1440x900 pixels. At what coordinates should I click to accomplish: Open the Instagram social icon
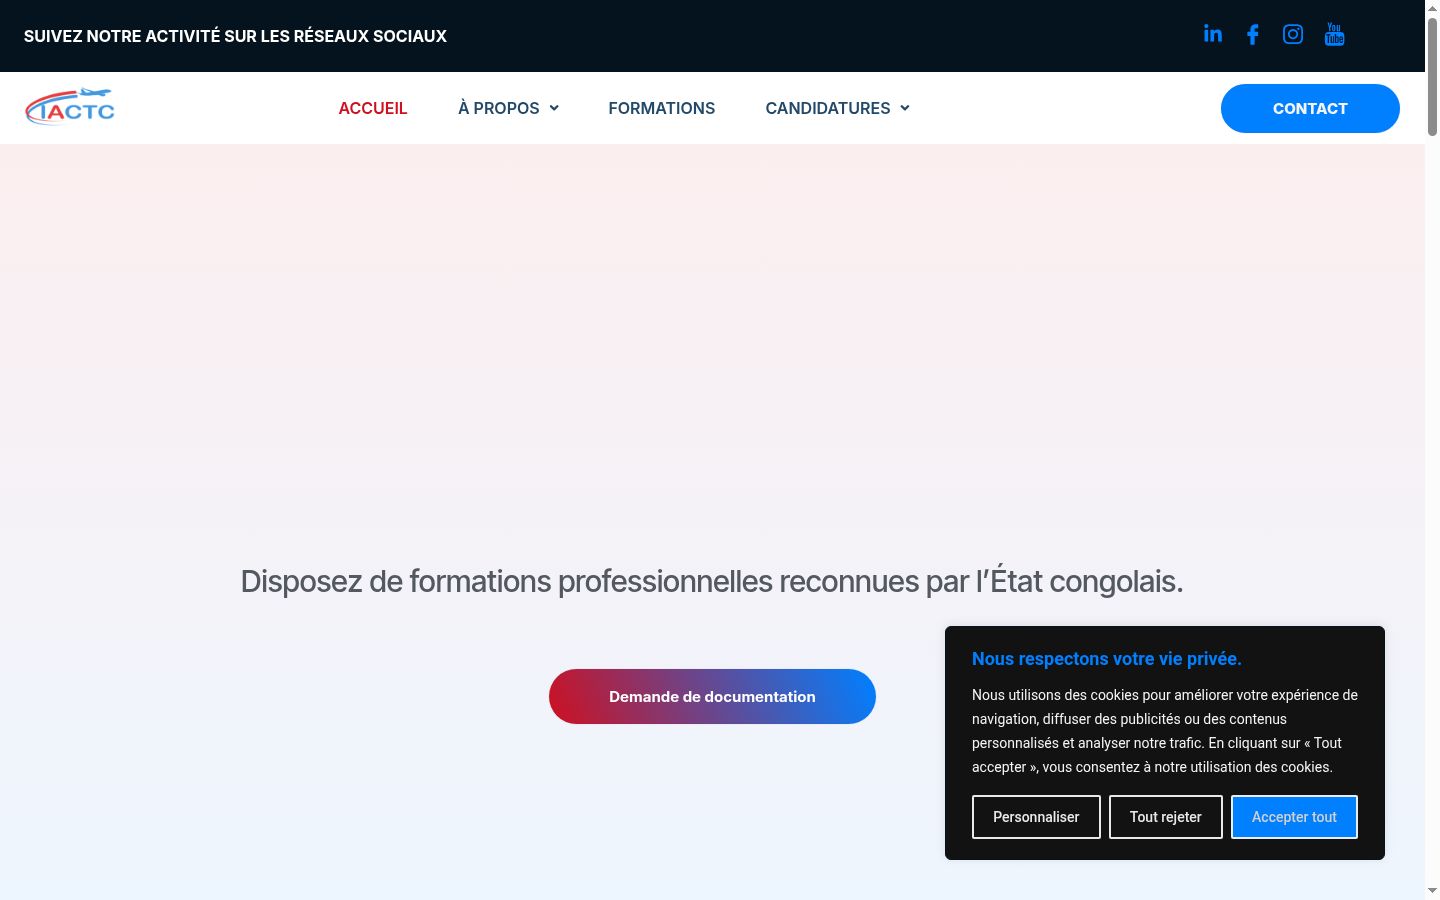click(x=1293, y=35)
